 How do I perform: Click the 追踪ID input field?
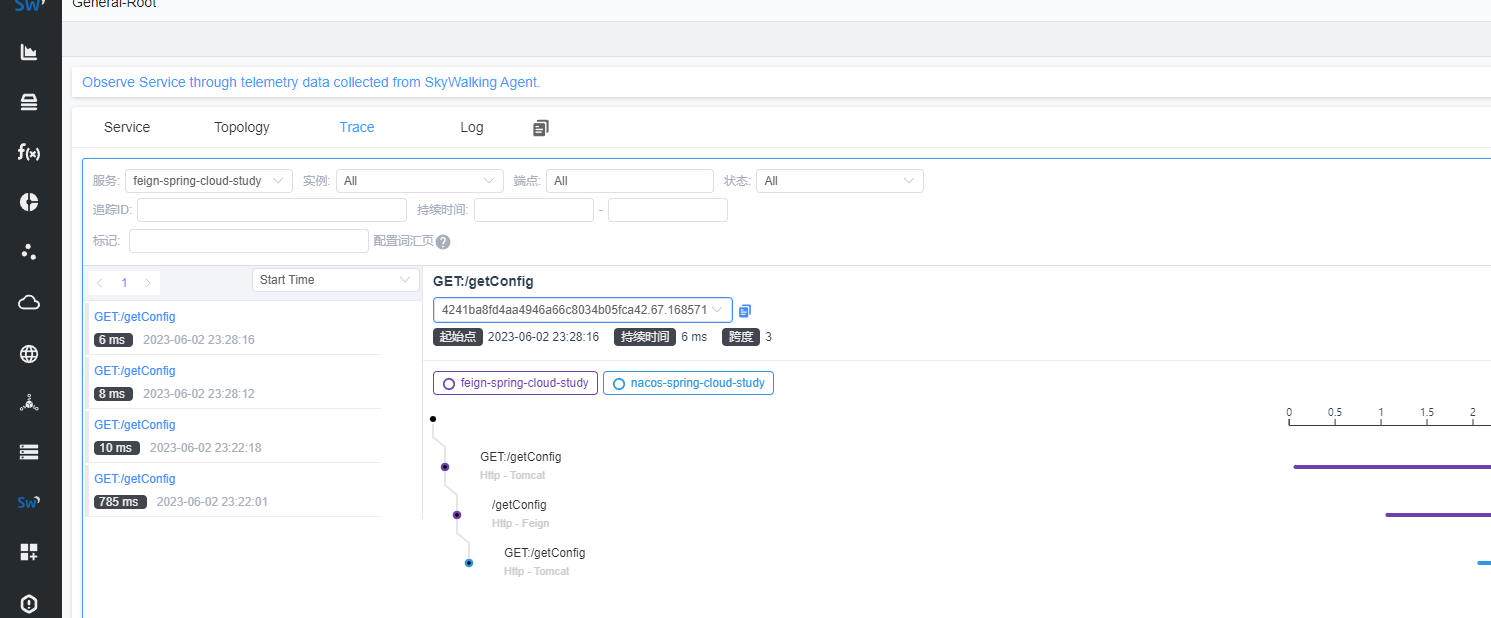pos(271,210)
